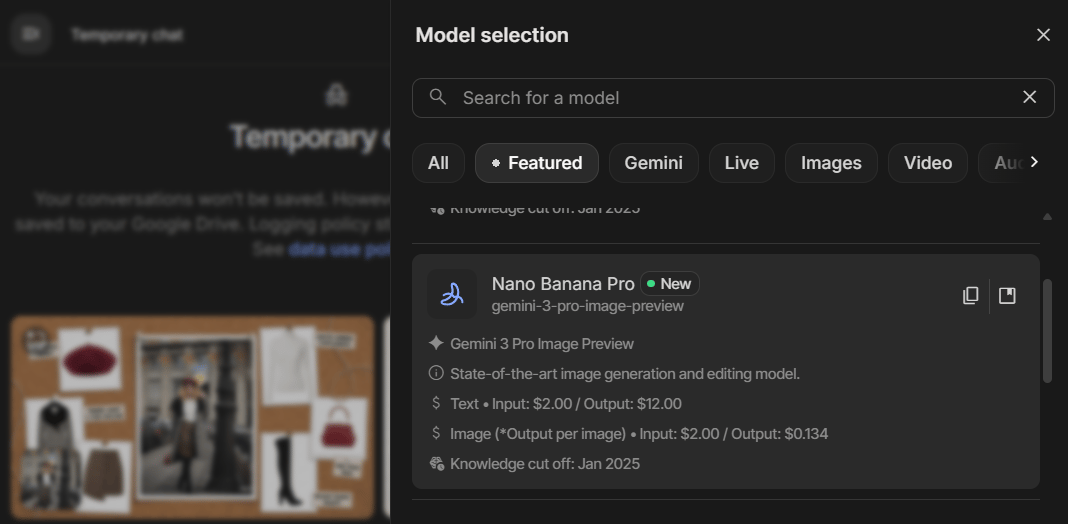Click the scroll-up arrow of model list
The image size is (1068, 524).
pos(1047,216)
